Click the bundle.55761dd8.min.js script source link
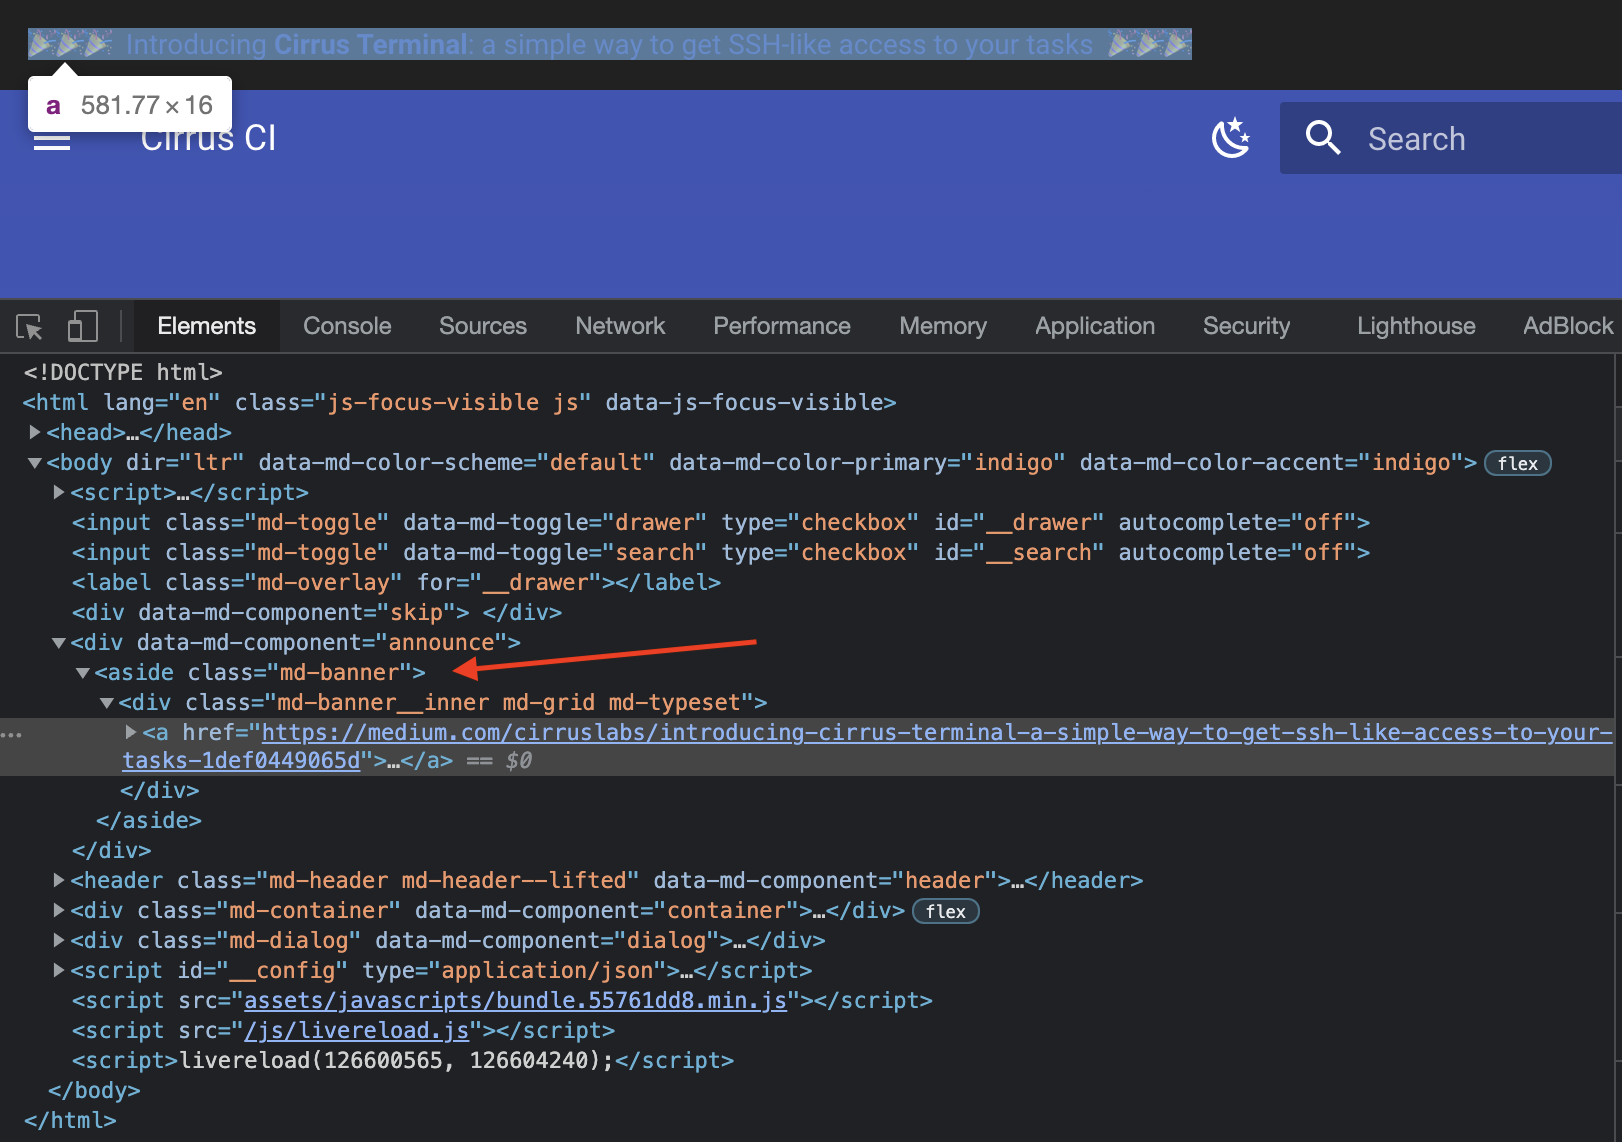 [x=511, y=1000]
